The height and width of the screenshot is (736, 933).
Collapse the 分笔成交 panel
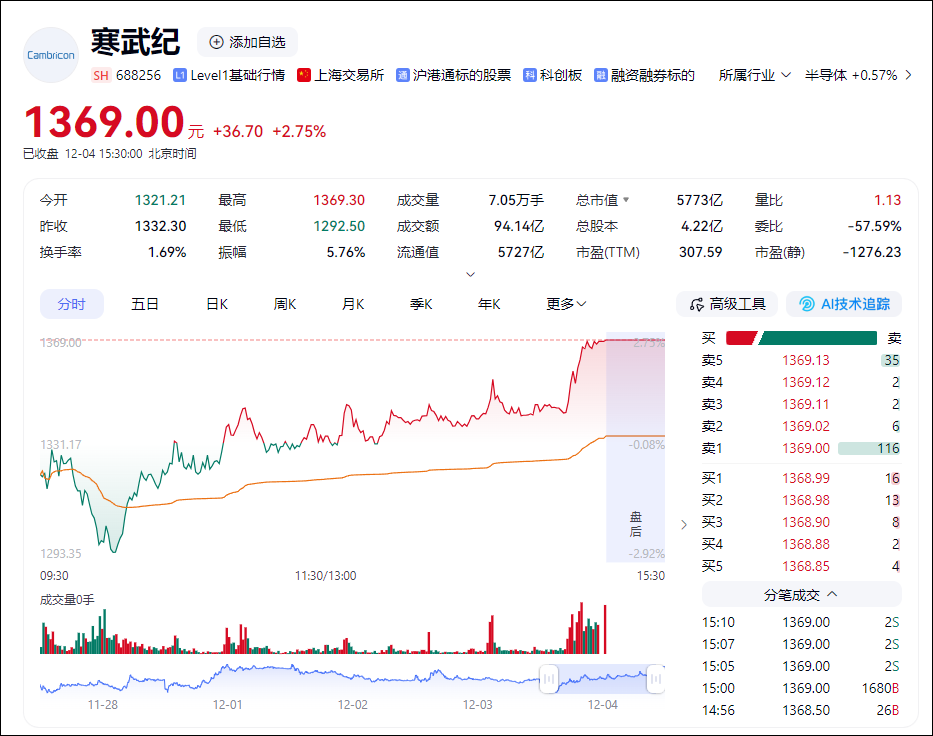click(801, 594)
